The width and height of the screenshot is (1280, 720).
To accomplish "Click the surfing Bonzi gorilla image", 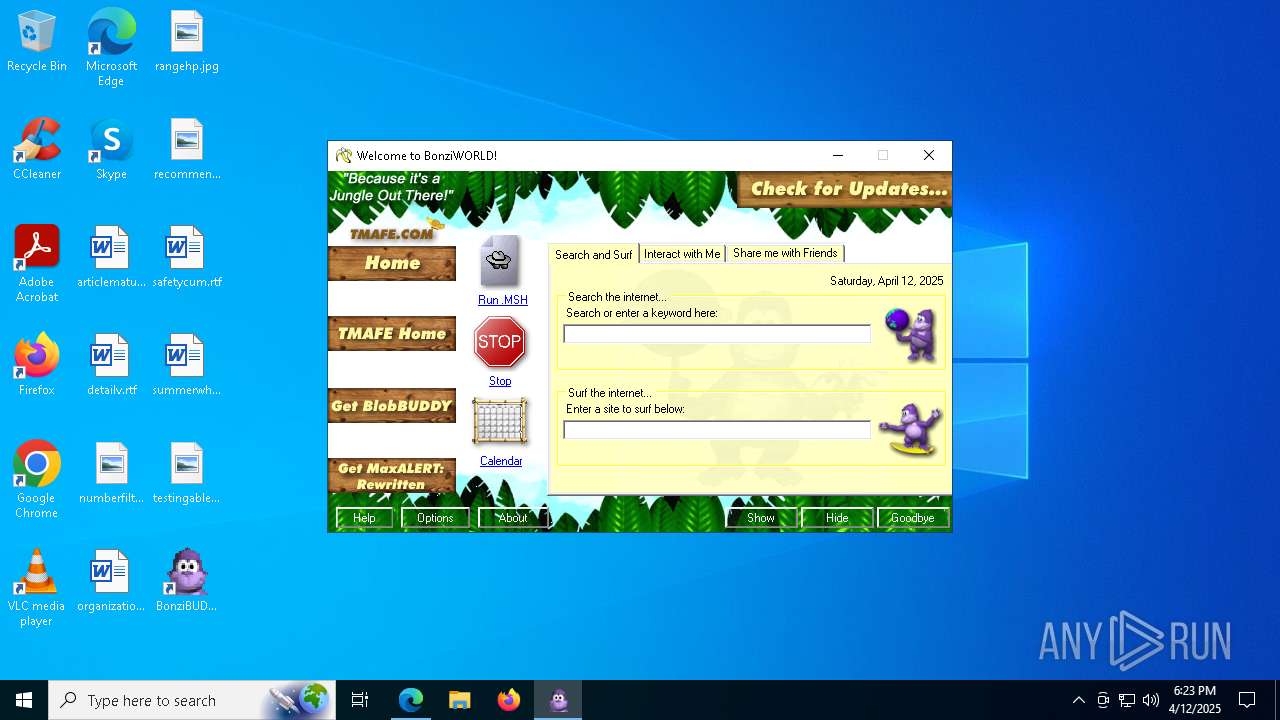I will click(x=911, y=429).
